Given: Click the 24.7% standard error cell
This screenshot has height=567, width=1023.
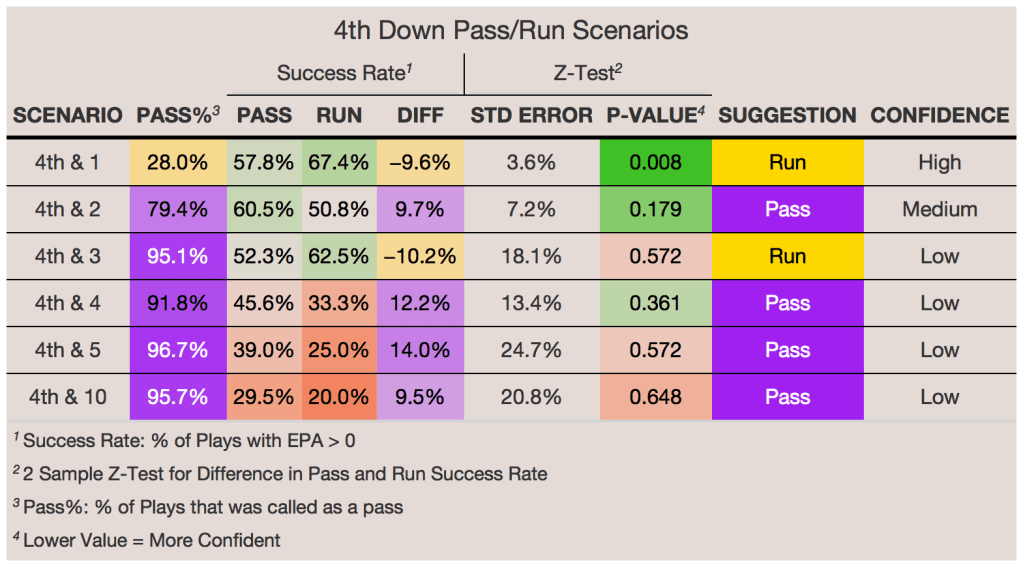Looking at the screenshot, I should (532, 350).
